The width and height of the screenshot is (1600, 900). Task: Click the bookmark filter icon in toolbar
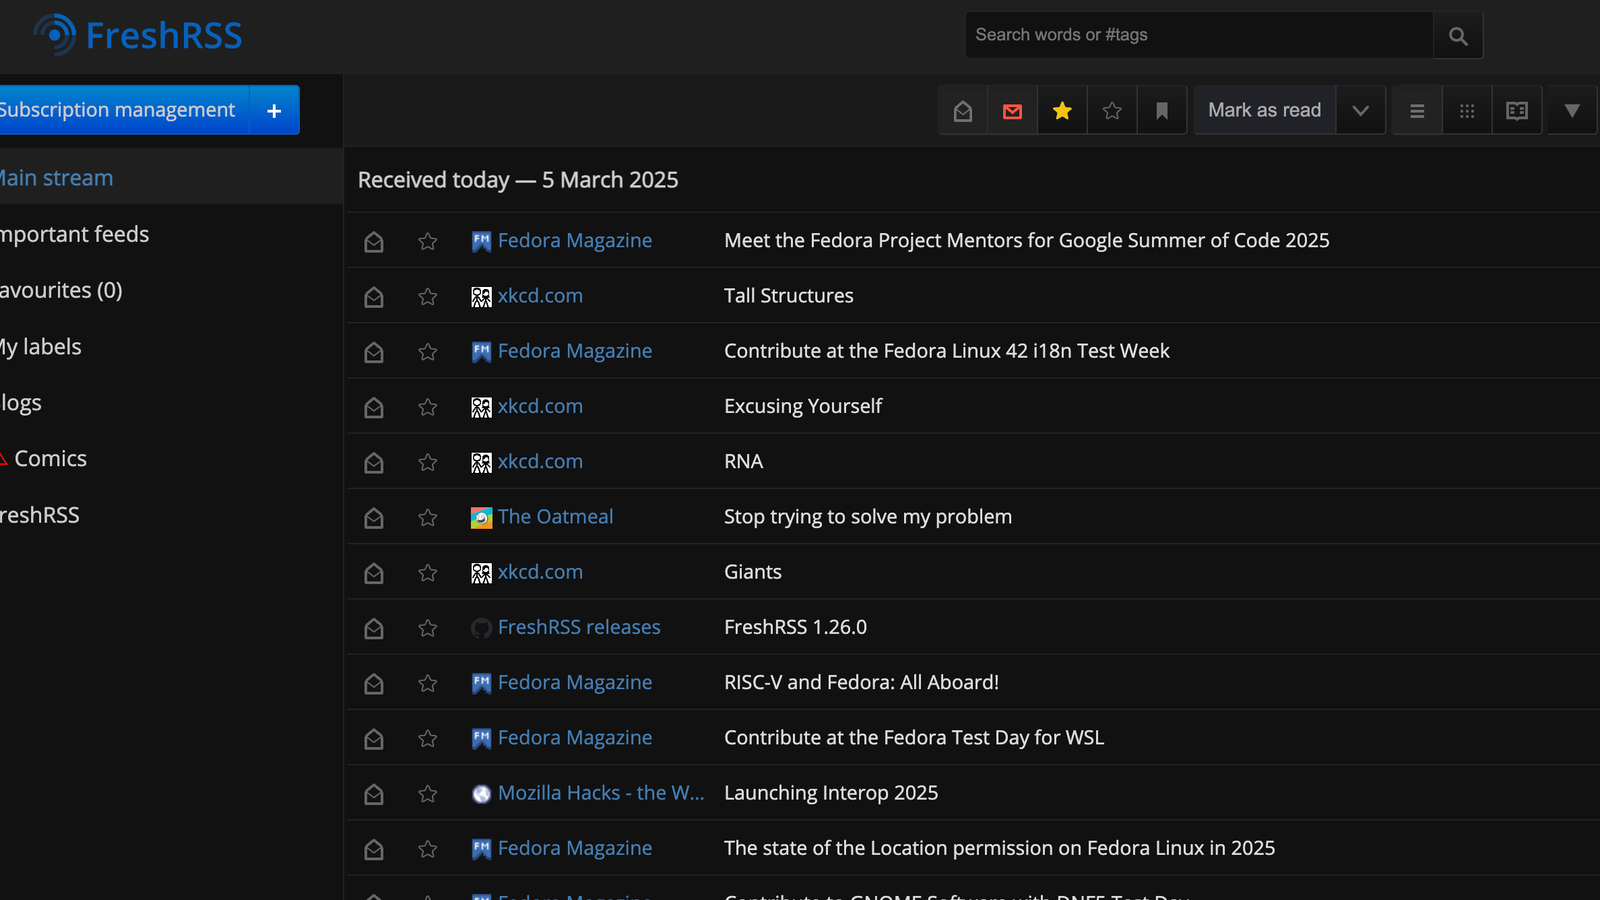(1162, 111)
